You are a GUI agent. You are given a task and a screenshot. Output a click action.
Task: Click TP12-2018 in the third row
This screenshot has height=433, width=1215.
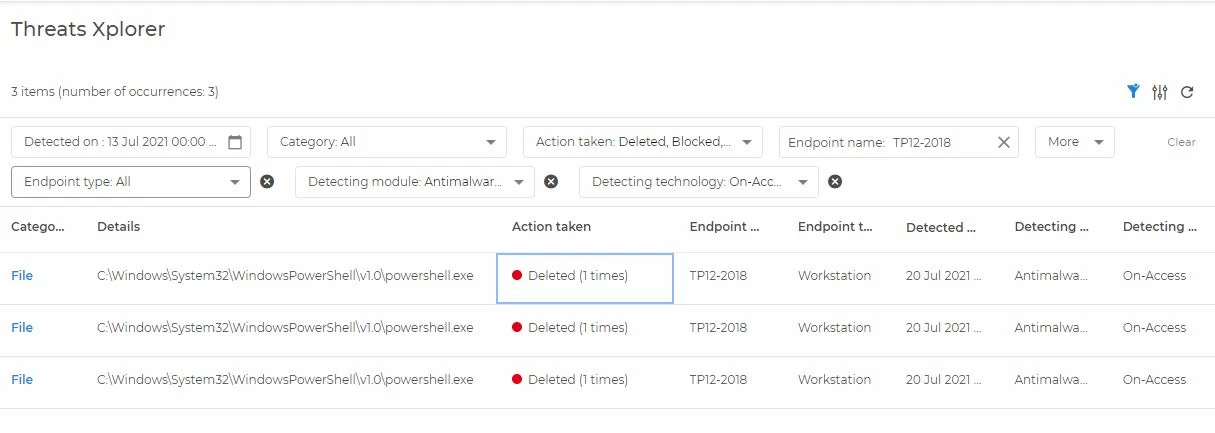click(718, 379)
